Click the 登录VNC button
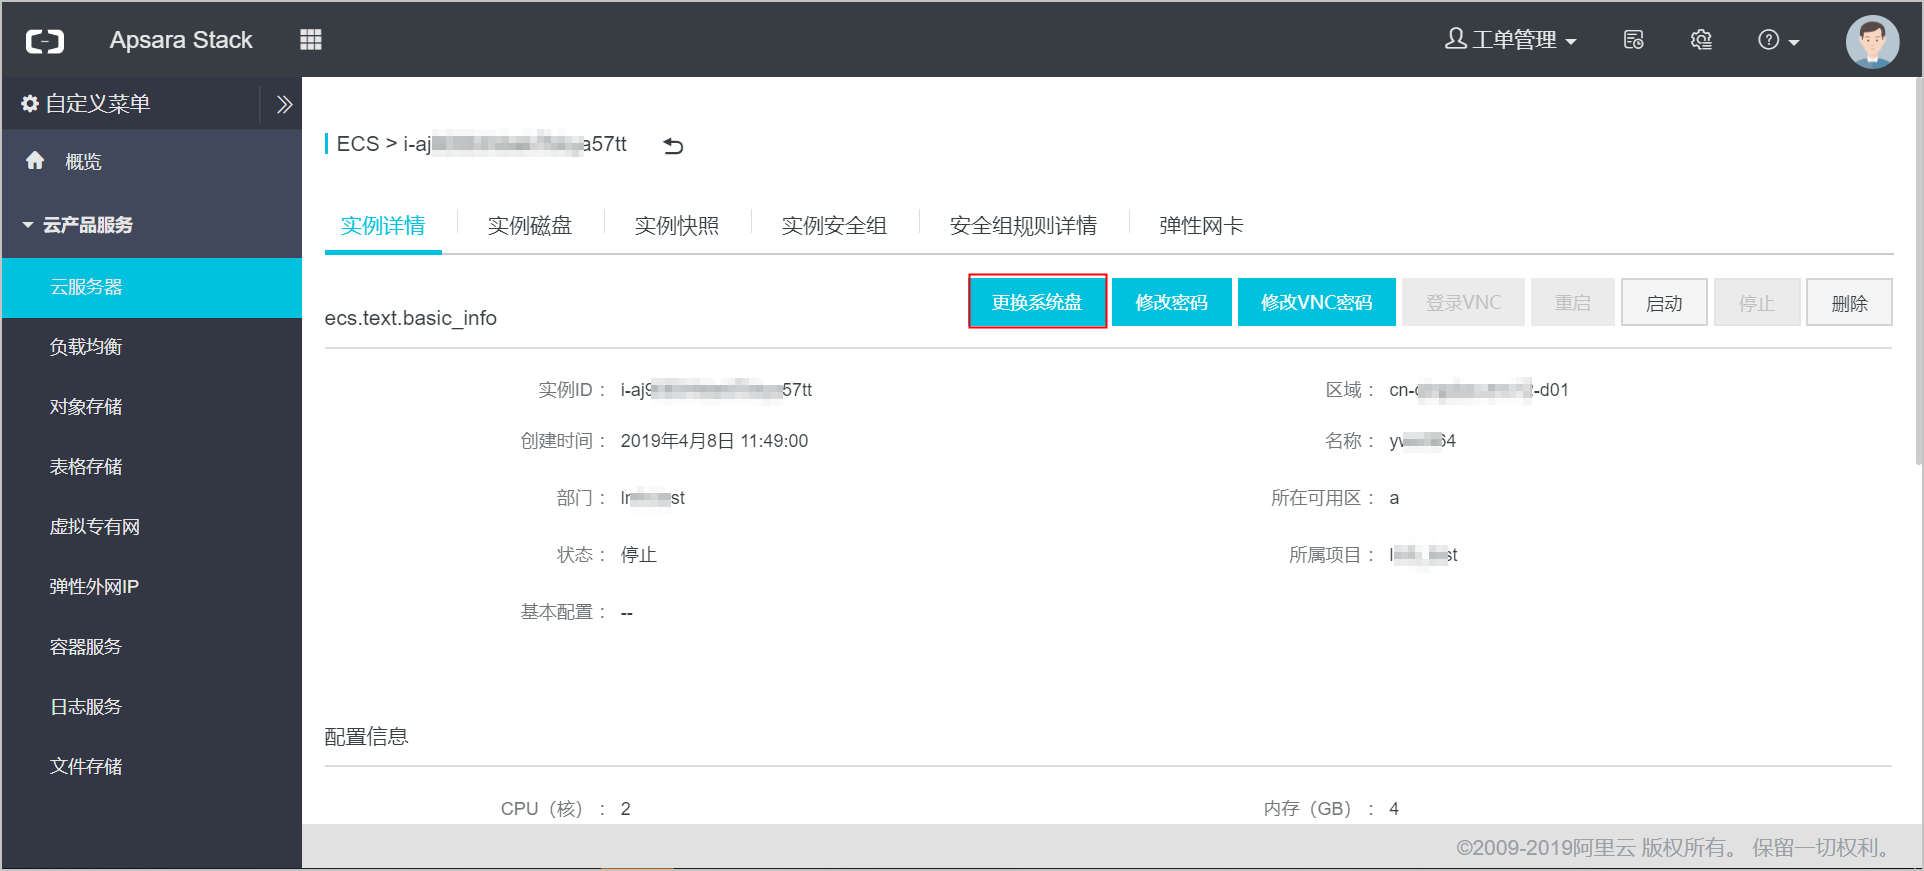Image resolution: width=1924 pixels, height=871 pixels. pos(1463,302)
